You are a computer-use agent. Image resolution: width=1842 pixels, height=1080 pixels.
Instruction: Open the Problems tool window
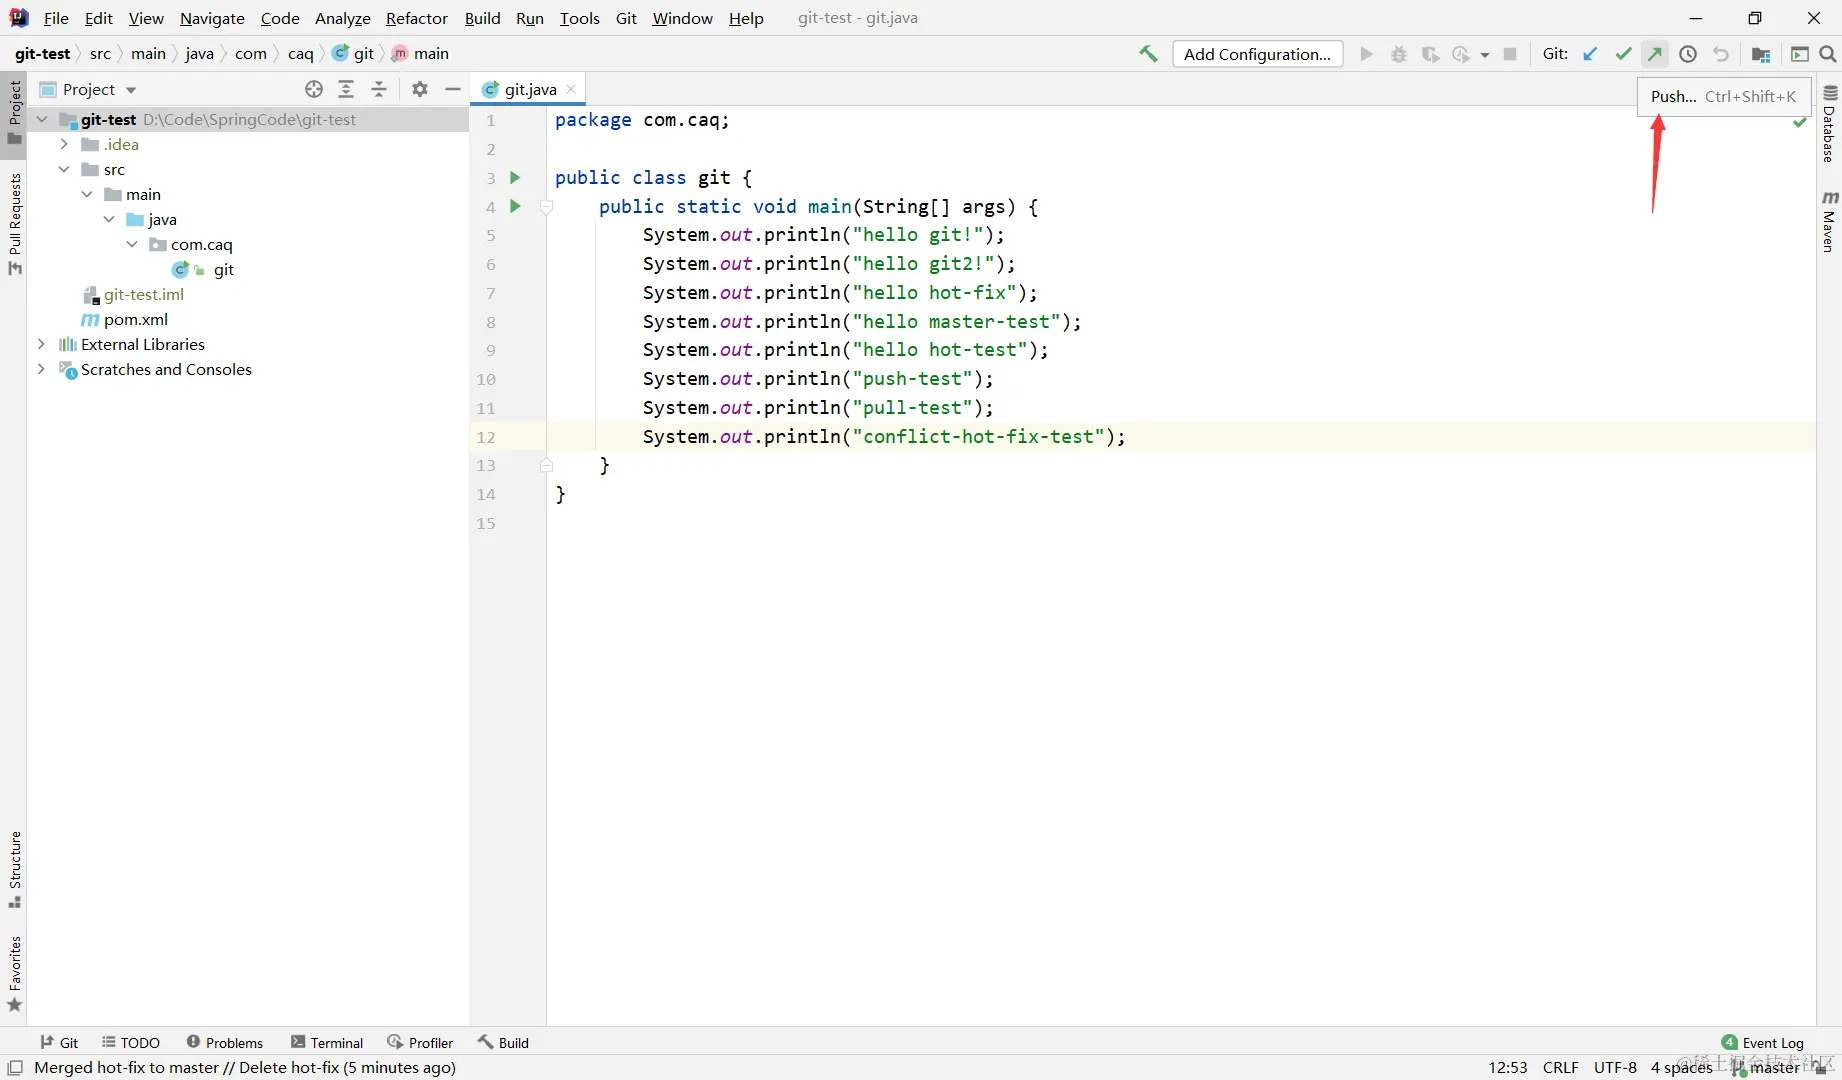pyautogui.click(x=225, y=1042)
